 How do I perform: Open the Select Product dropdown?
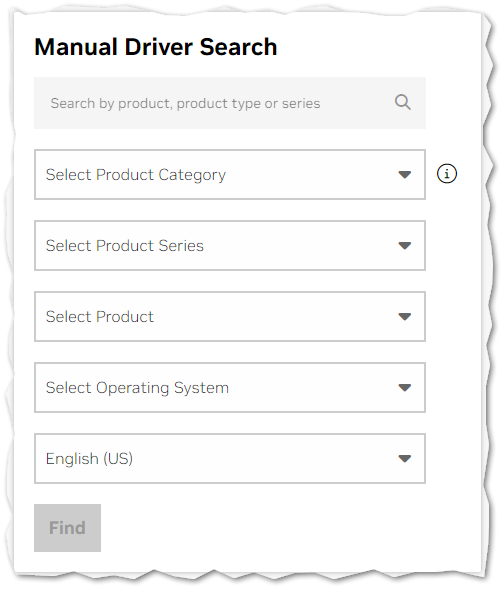point(230,317)
